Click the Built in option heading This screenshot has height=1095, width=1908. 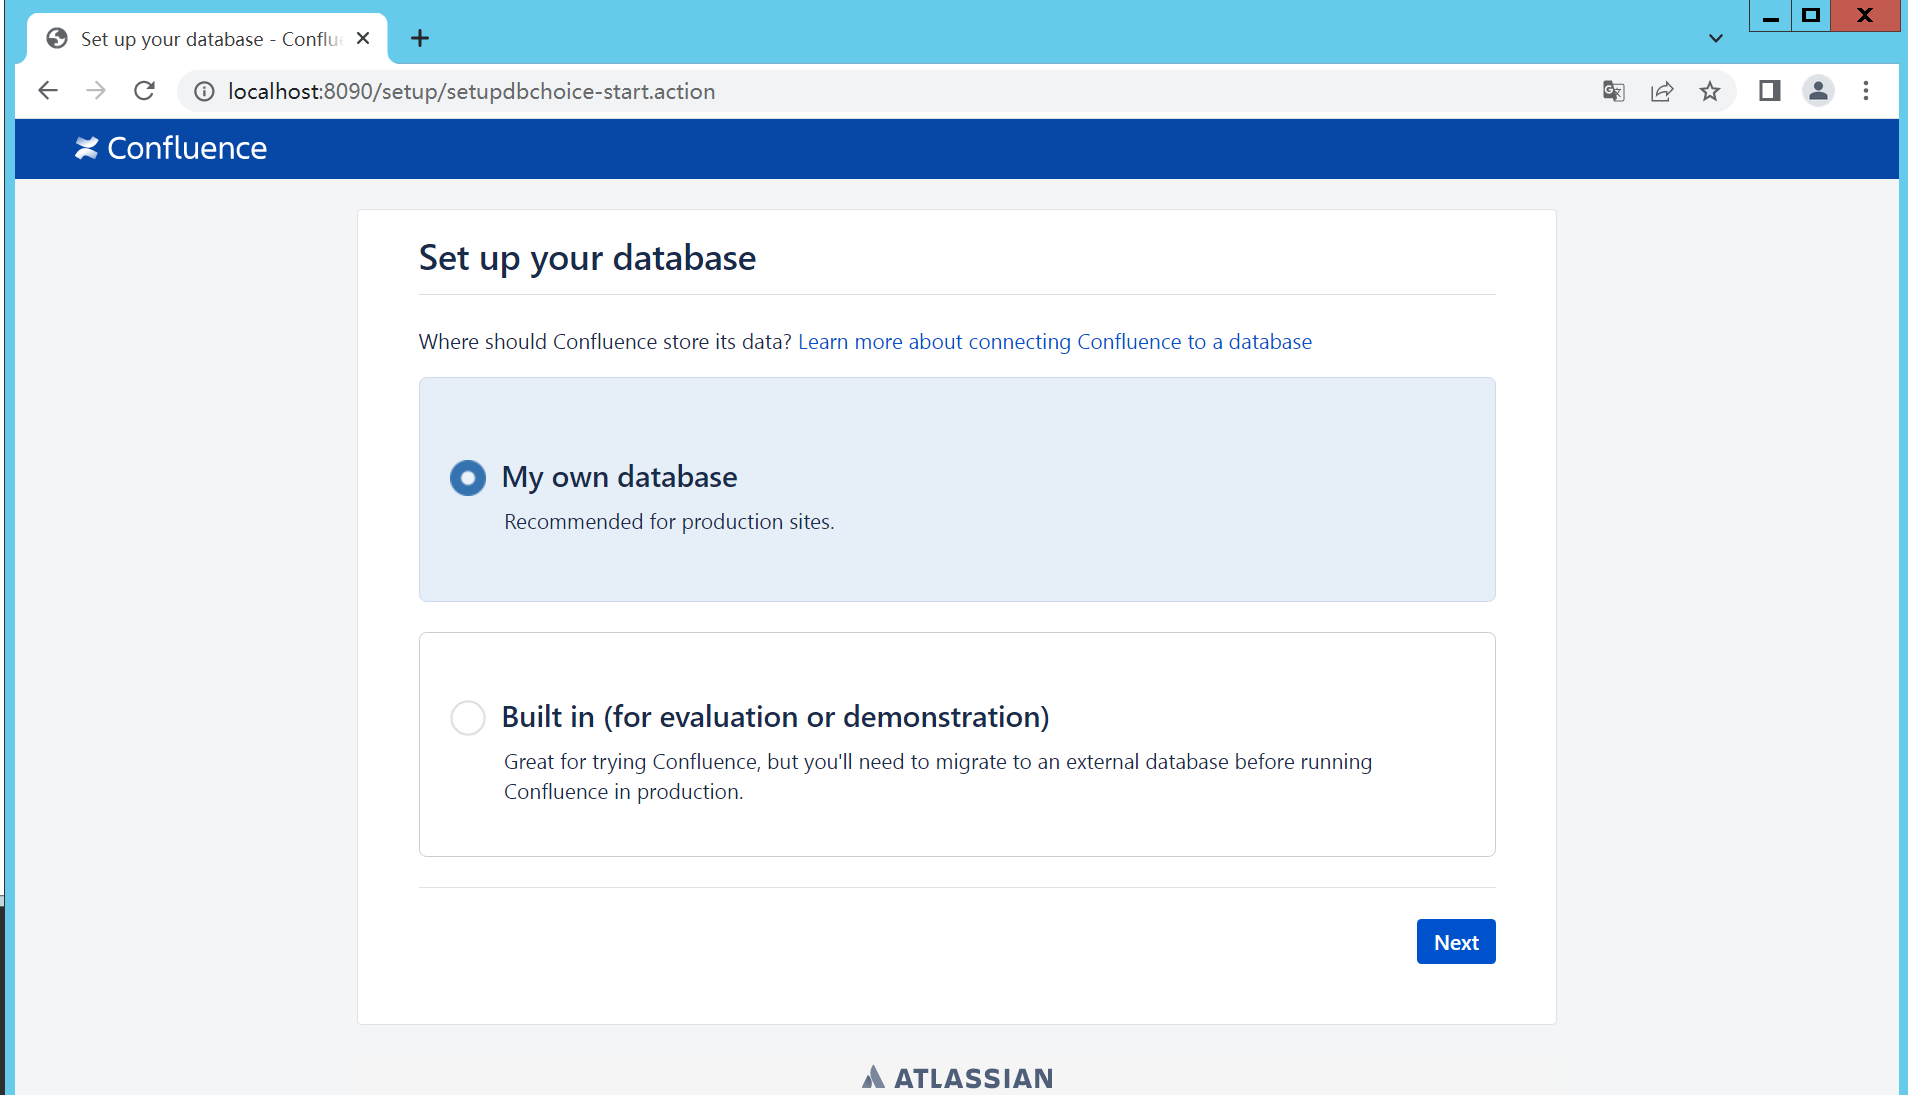point(775,717)
